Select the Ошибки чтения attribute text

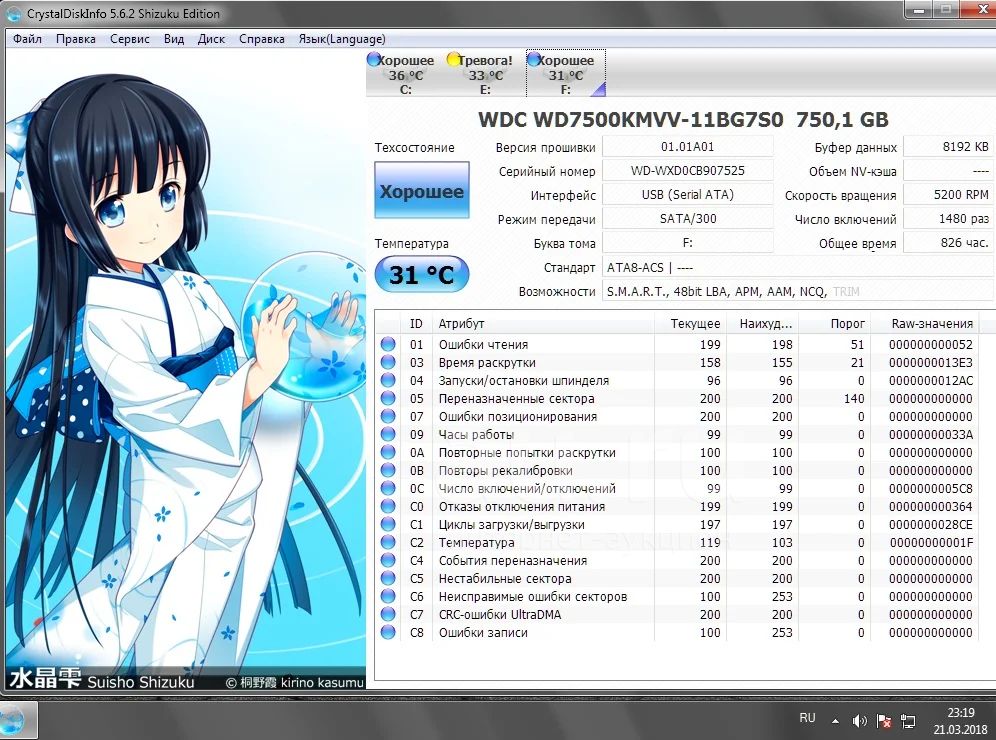[483, 344]
